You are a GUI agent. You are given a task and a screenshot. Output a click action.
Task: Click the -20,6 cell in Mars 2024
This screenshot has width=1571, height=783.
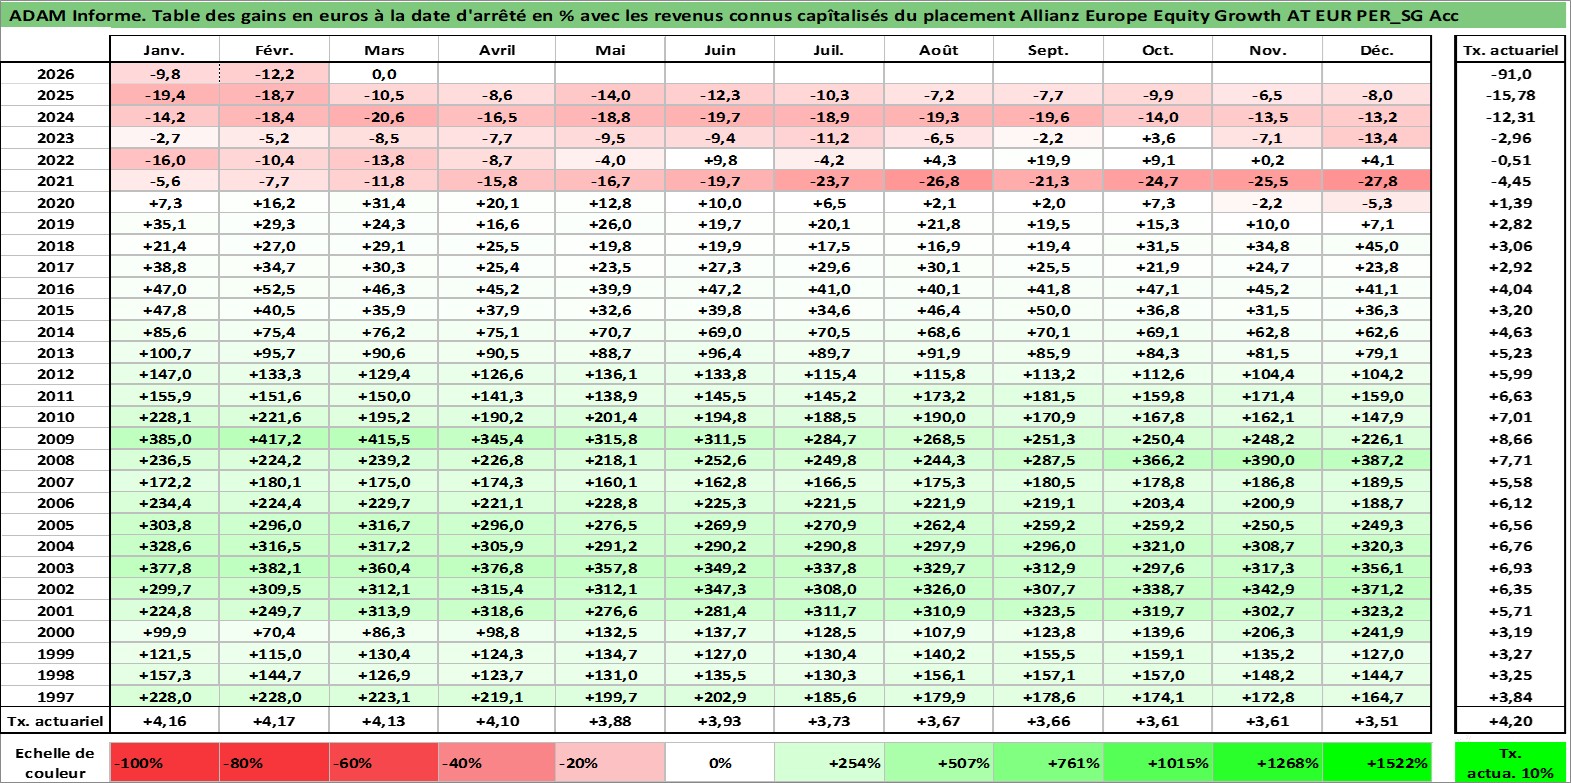384,117
